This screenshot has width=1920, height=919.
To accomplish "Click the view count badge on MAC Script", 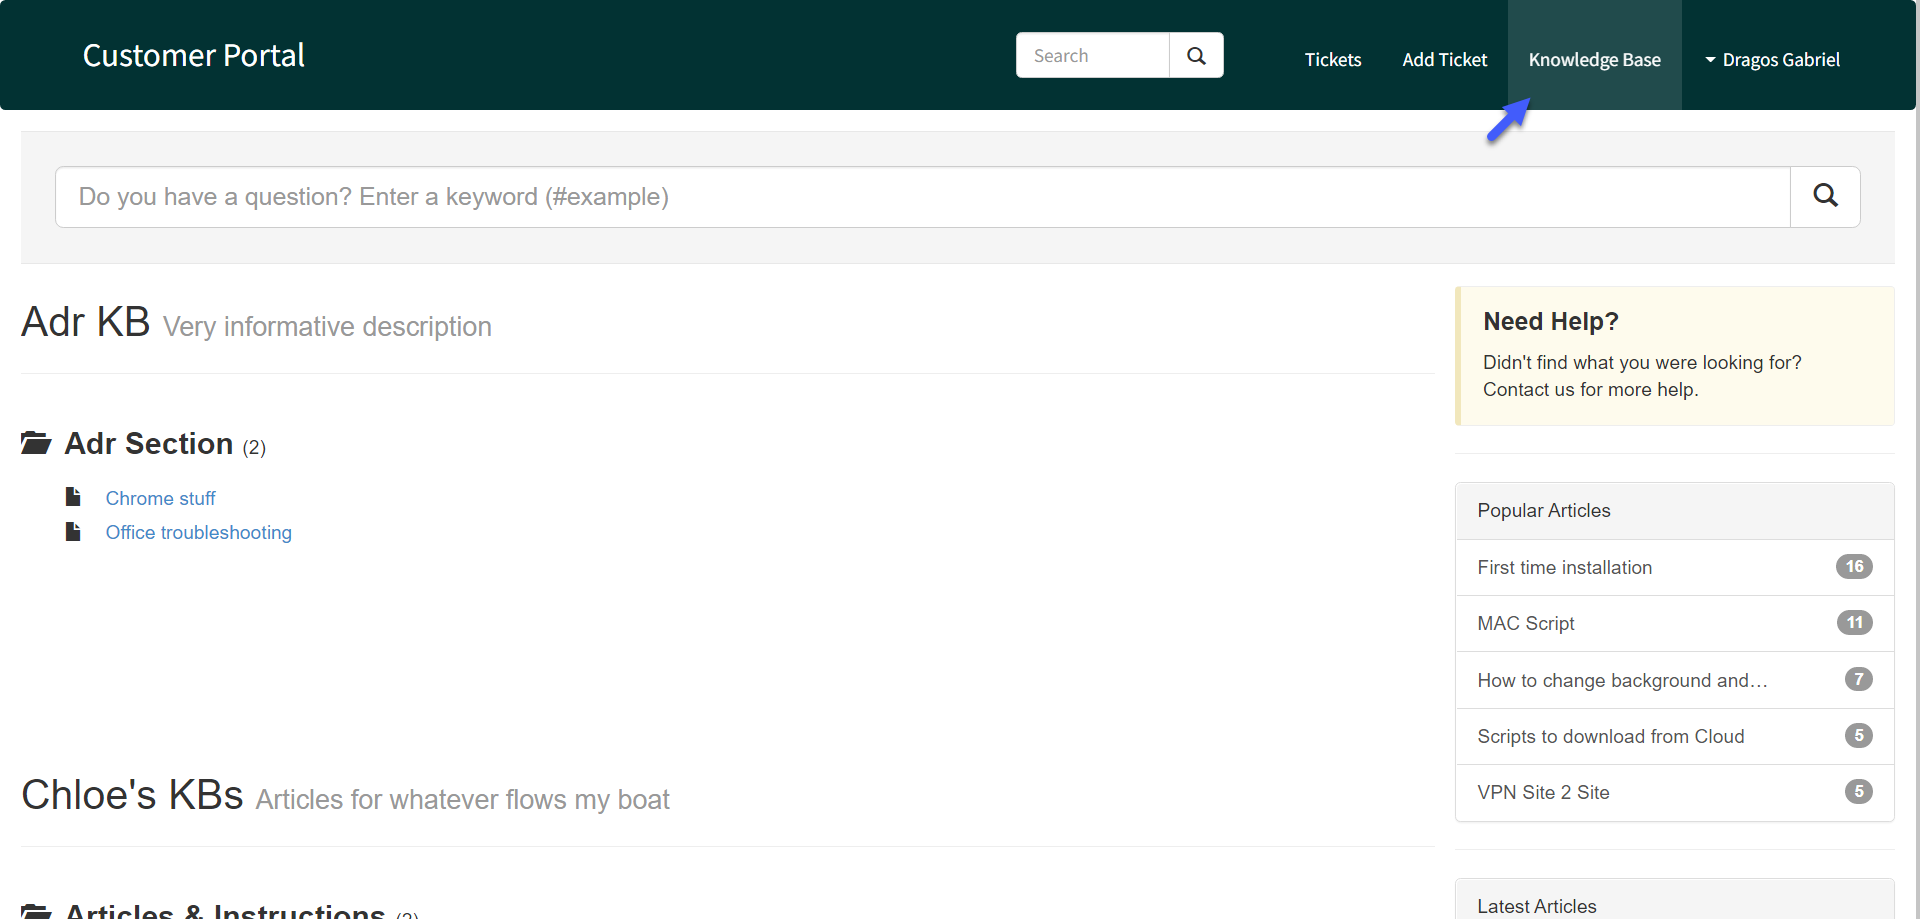I will pos(1854,623).
